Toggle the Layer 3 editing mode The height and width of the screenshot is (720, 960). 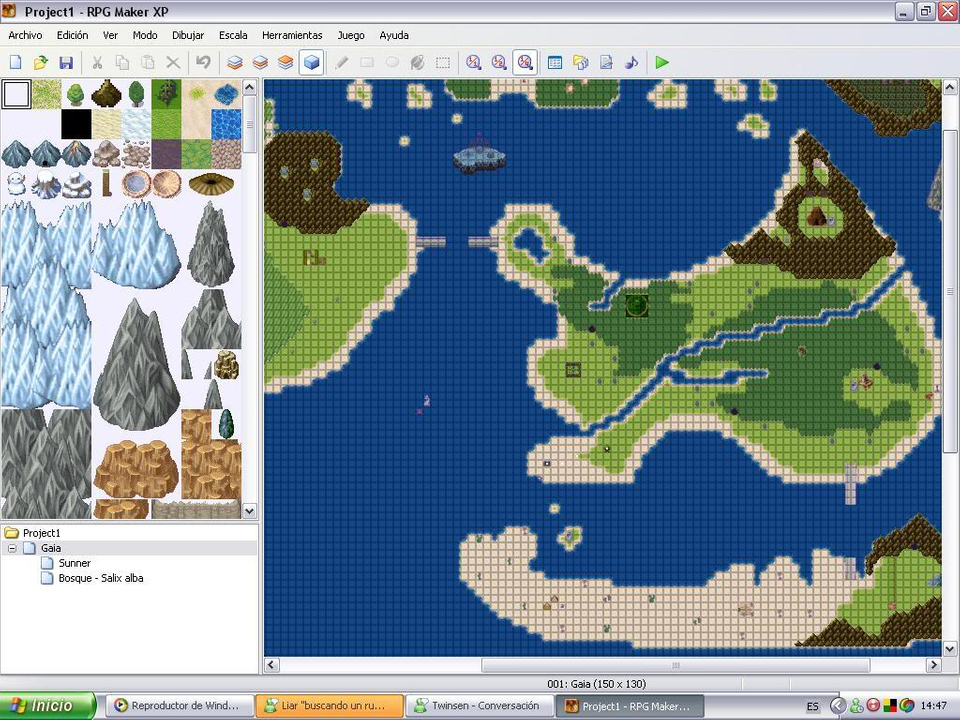tap(286, 62)
